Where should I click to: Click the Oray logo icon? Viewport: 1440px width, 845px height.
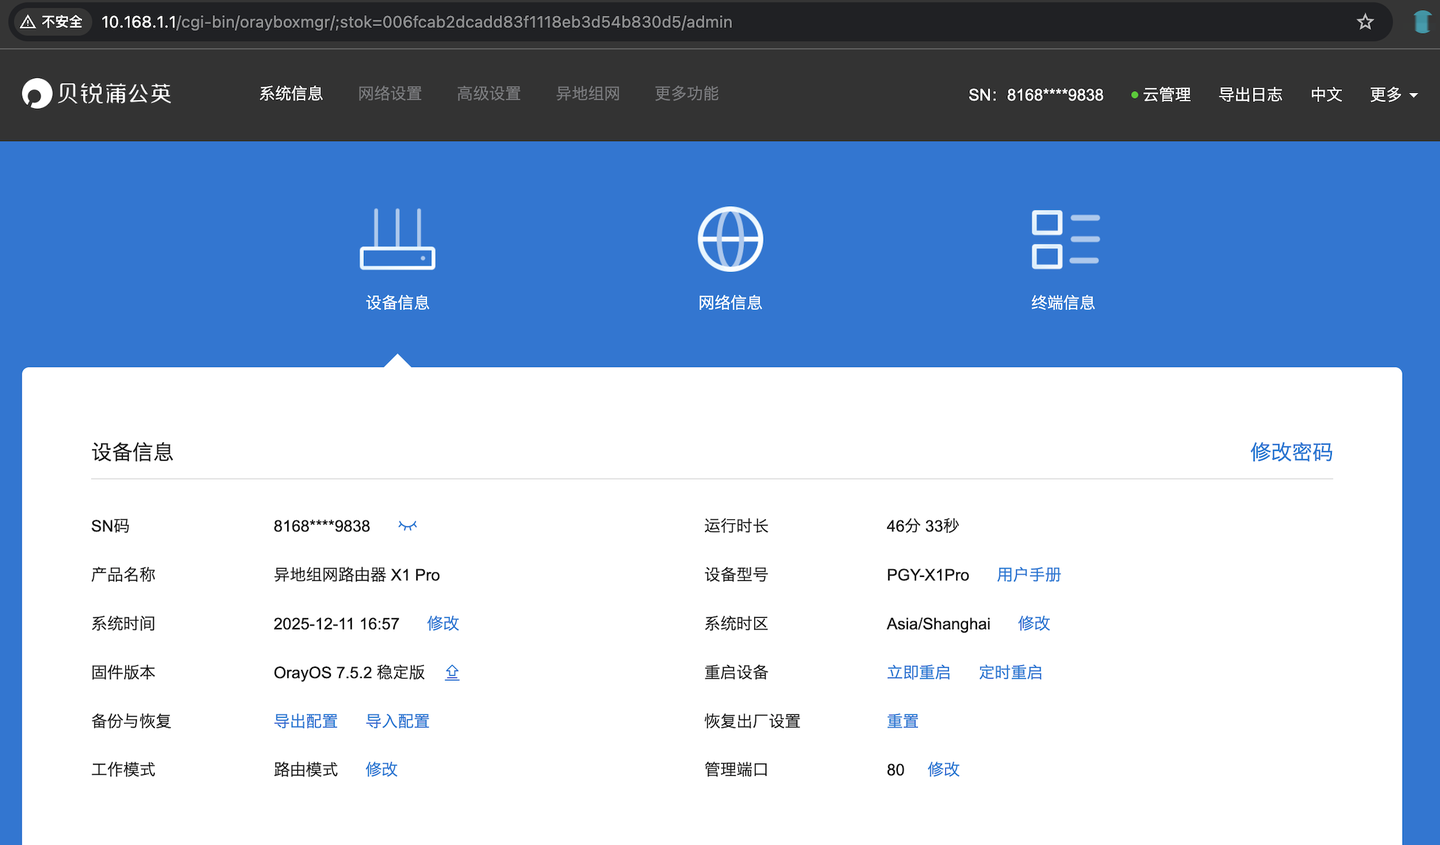tap(37, 93)
